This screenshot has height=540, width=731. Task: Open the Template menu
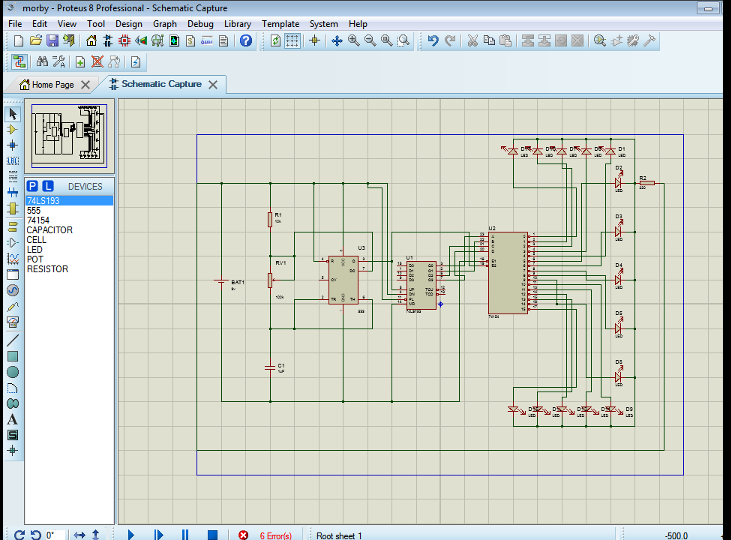(x=280, y=23)
